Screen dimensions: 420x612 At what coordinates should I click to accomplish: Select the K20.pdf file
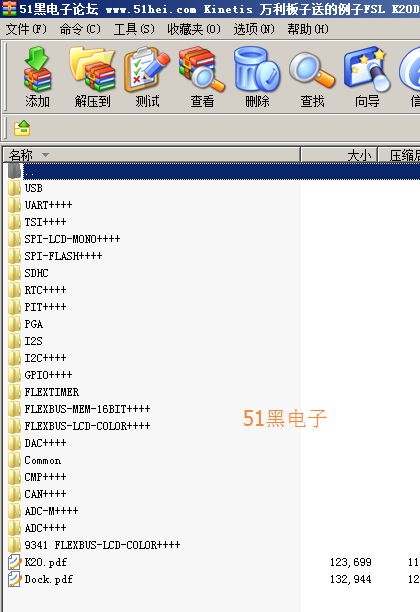(x=45, y=562)
